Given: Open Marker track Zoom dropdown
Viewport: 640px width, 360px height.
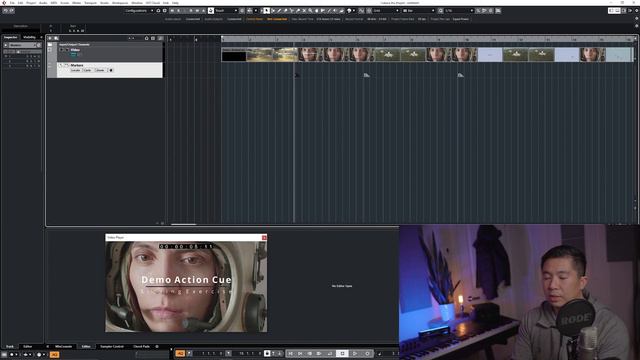Looking at the screenshot, I should (100, 70).
